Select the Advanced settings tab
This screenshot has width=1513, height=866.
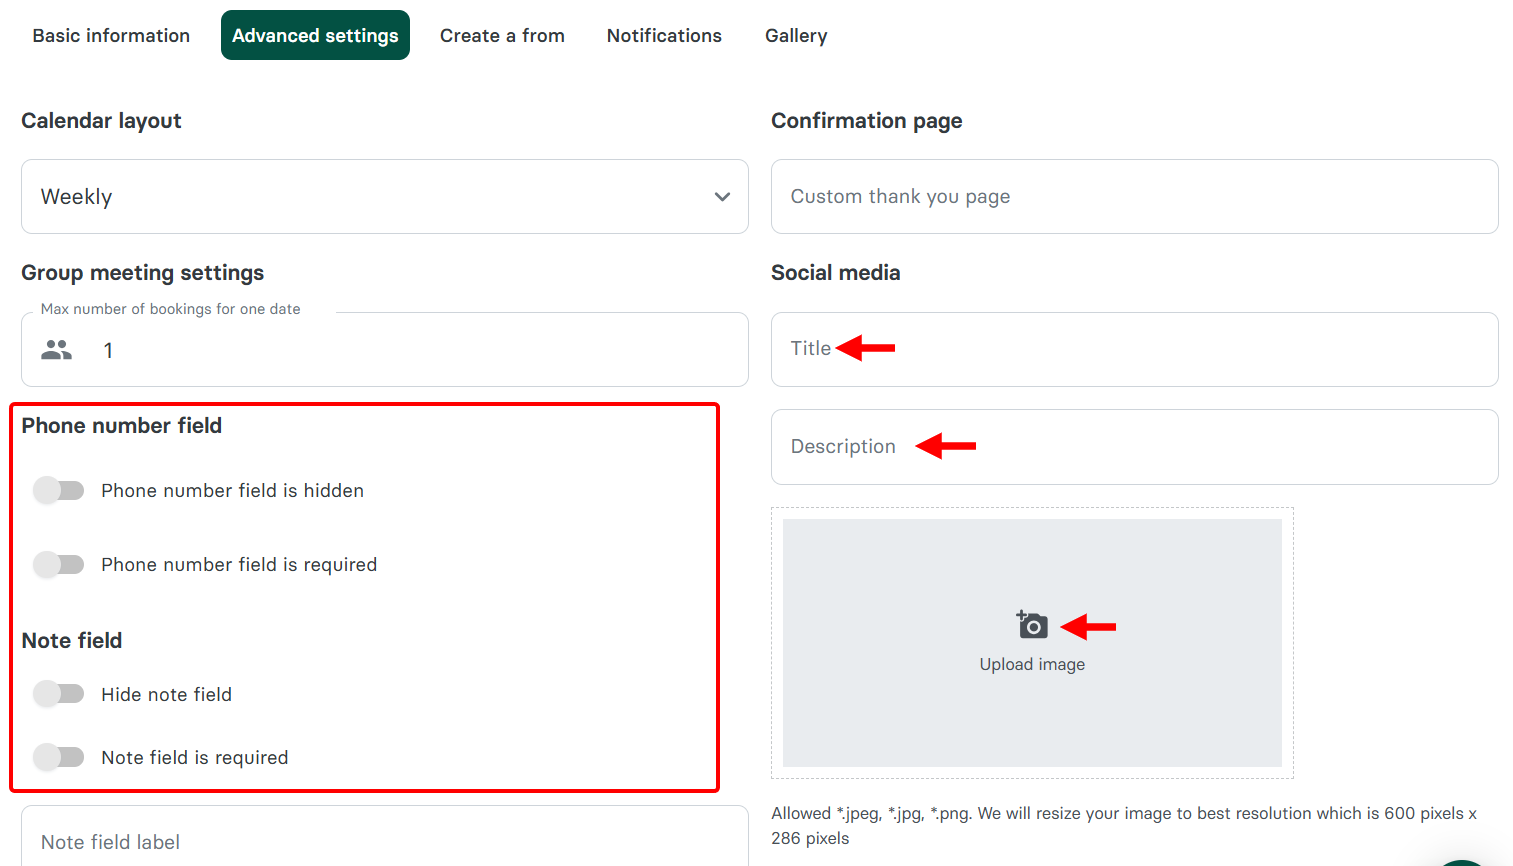click(x=315, y=35)
